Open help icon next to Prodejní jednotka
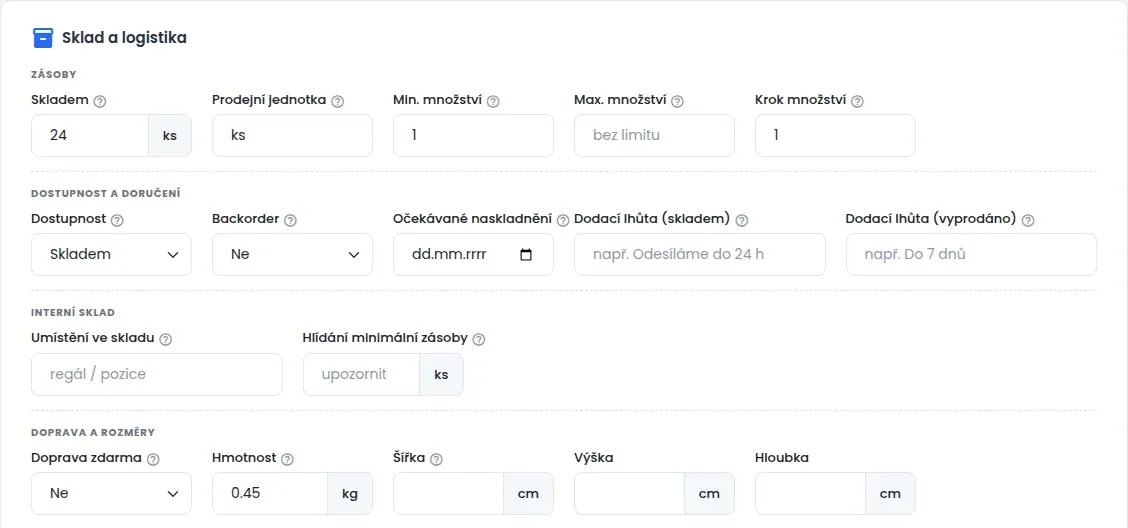This screenshot has height=528, width=1128. click(x=337, y=101)
